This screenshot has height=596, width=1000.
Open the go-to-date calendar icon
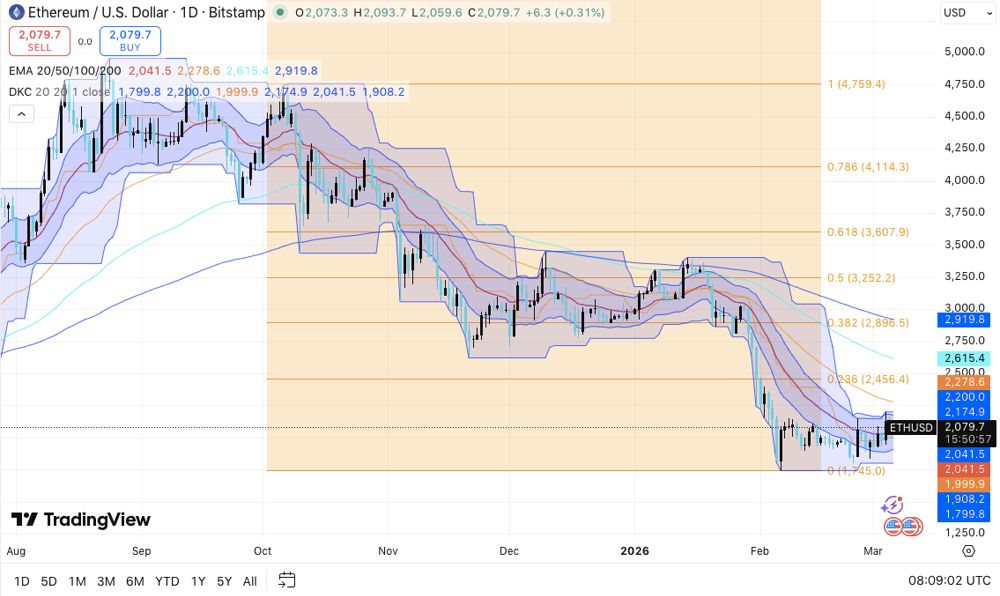click(287, 580)
